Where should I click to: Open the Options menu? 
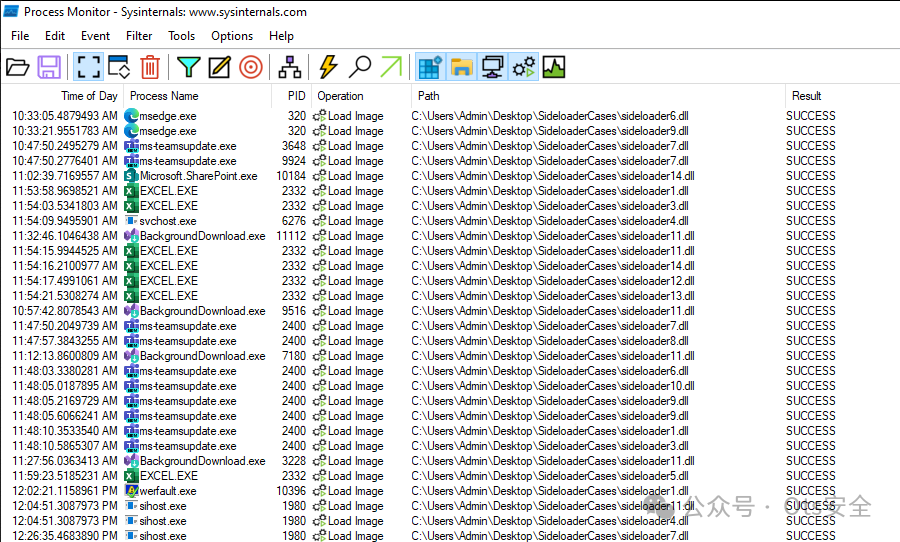tap(232, 36)
